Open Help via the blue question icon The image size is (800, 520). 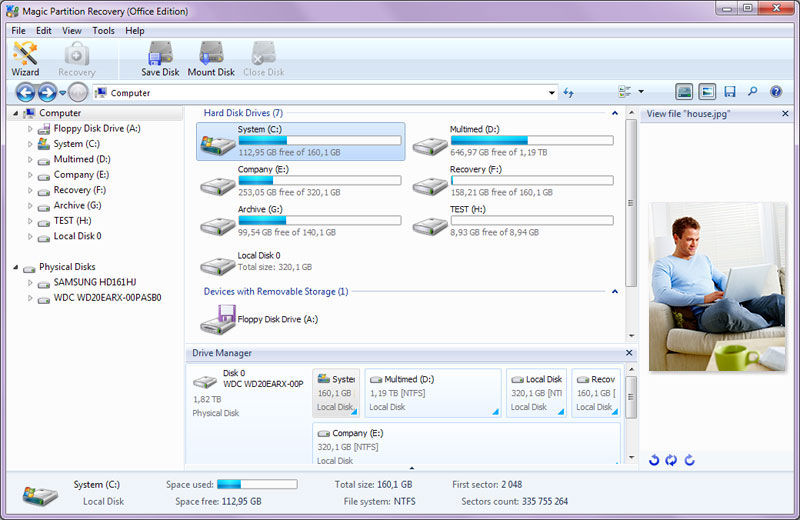[776, 92]
